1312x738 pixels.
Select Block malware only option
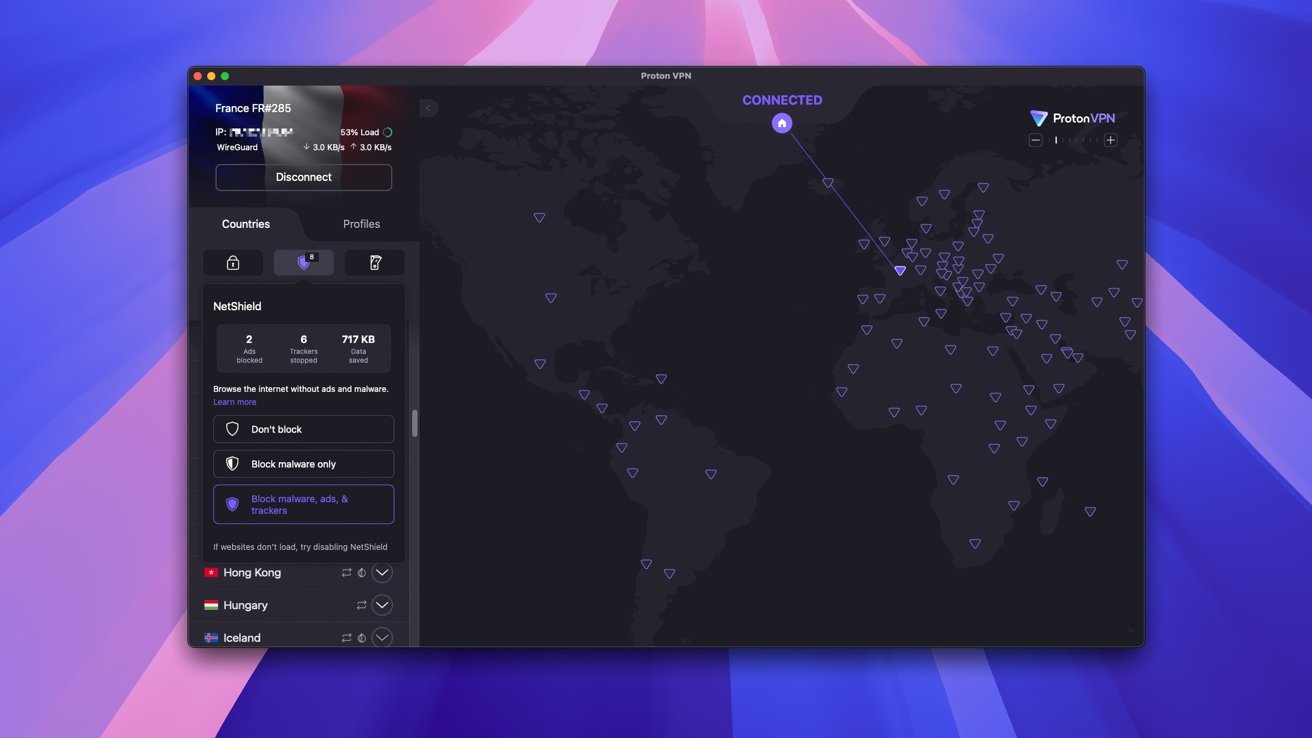coord(304,464)
